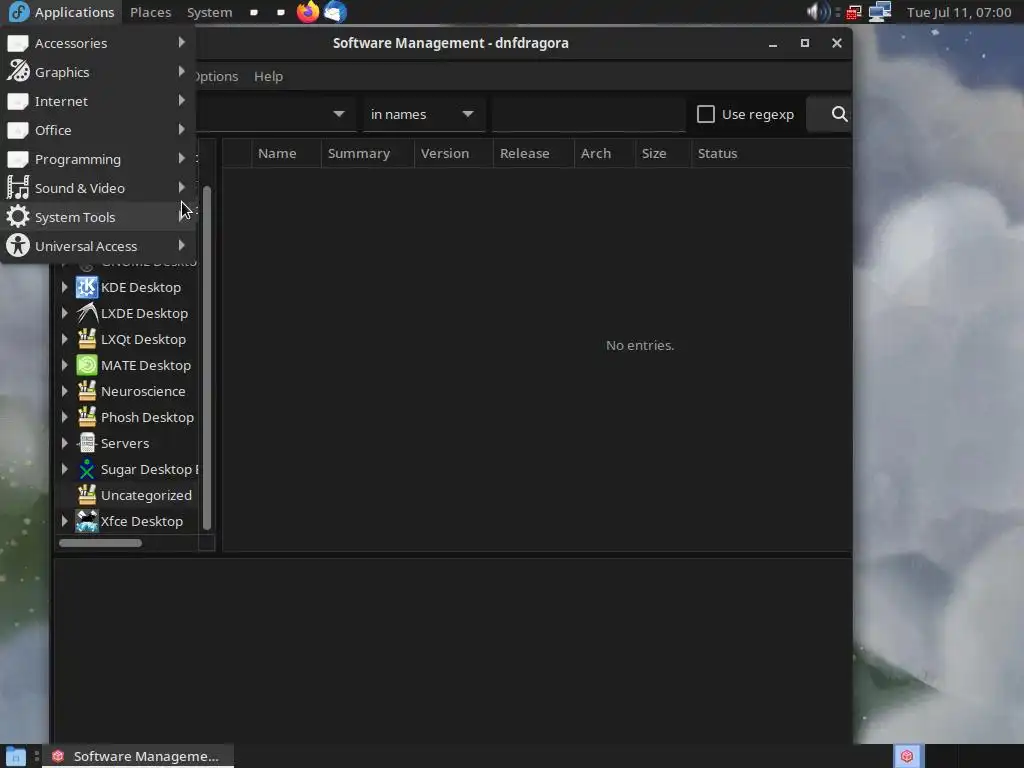Image resolution: width=1024 pixels, height=768 pixels.
Task: Sort packages by Size column
Action: [x=664, y=153]
